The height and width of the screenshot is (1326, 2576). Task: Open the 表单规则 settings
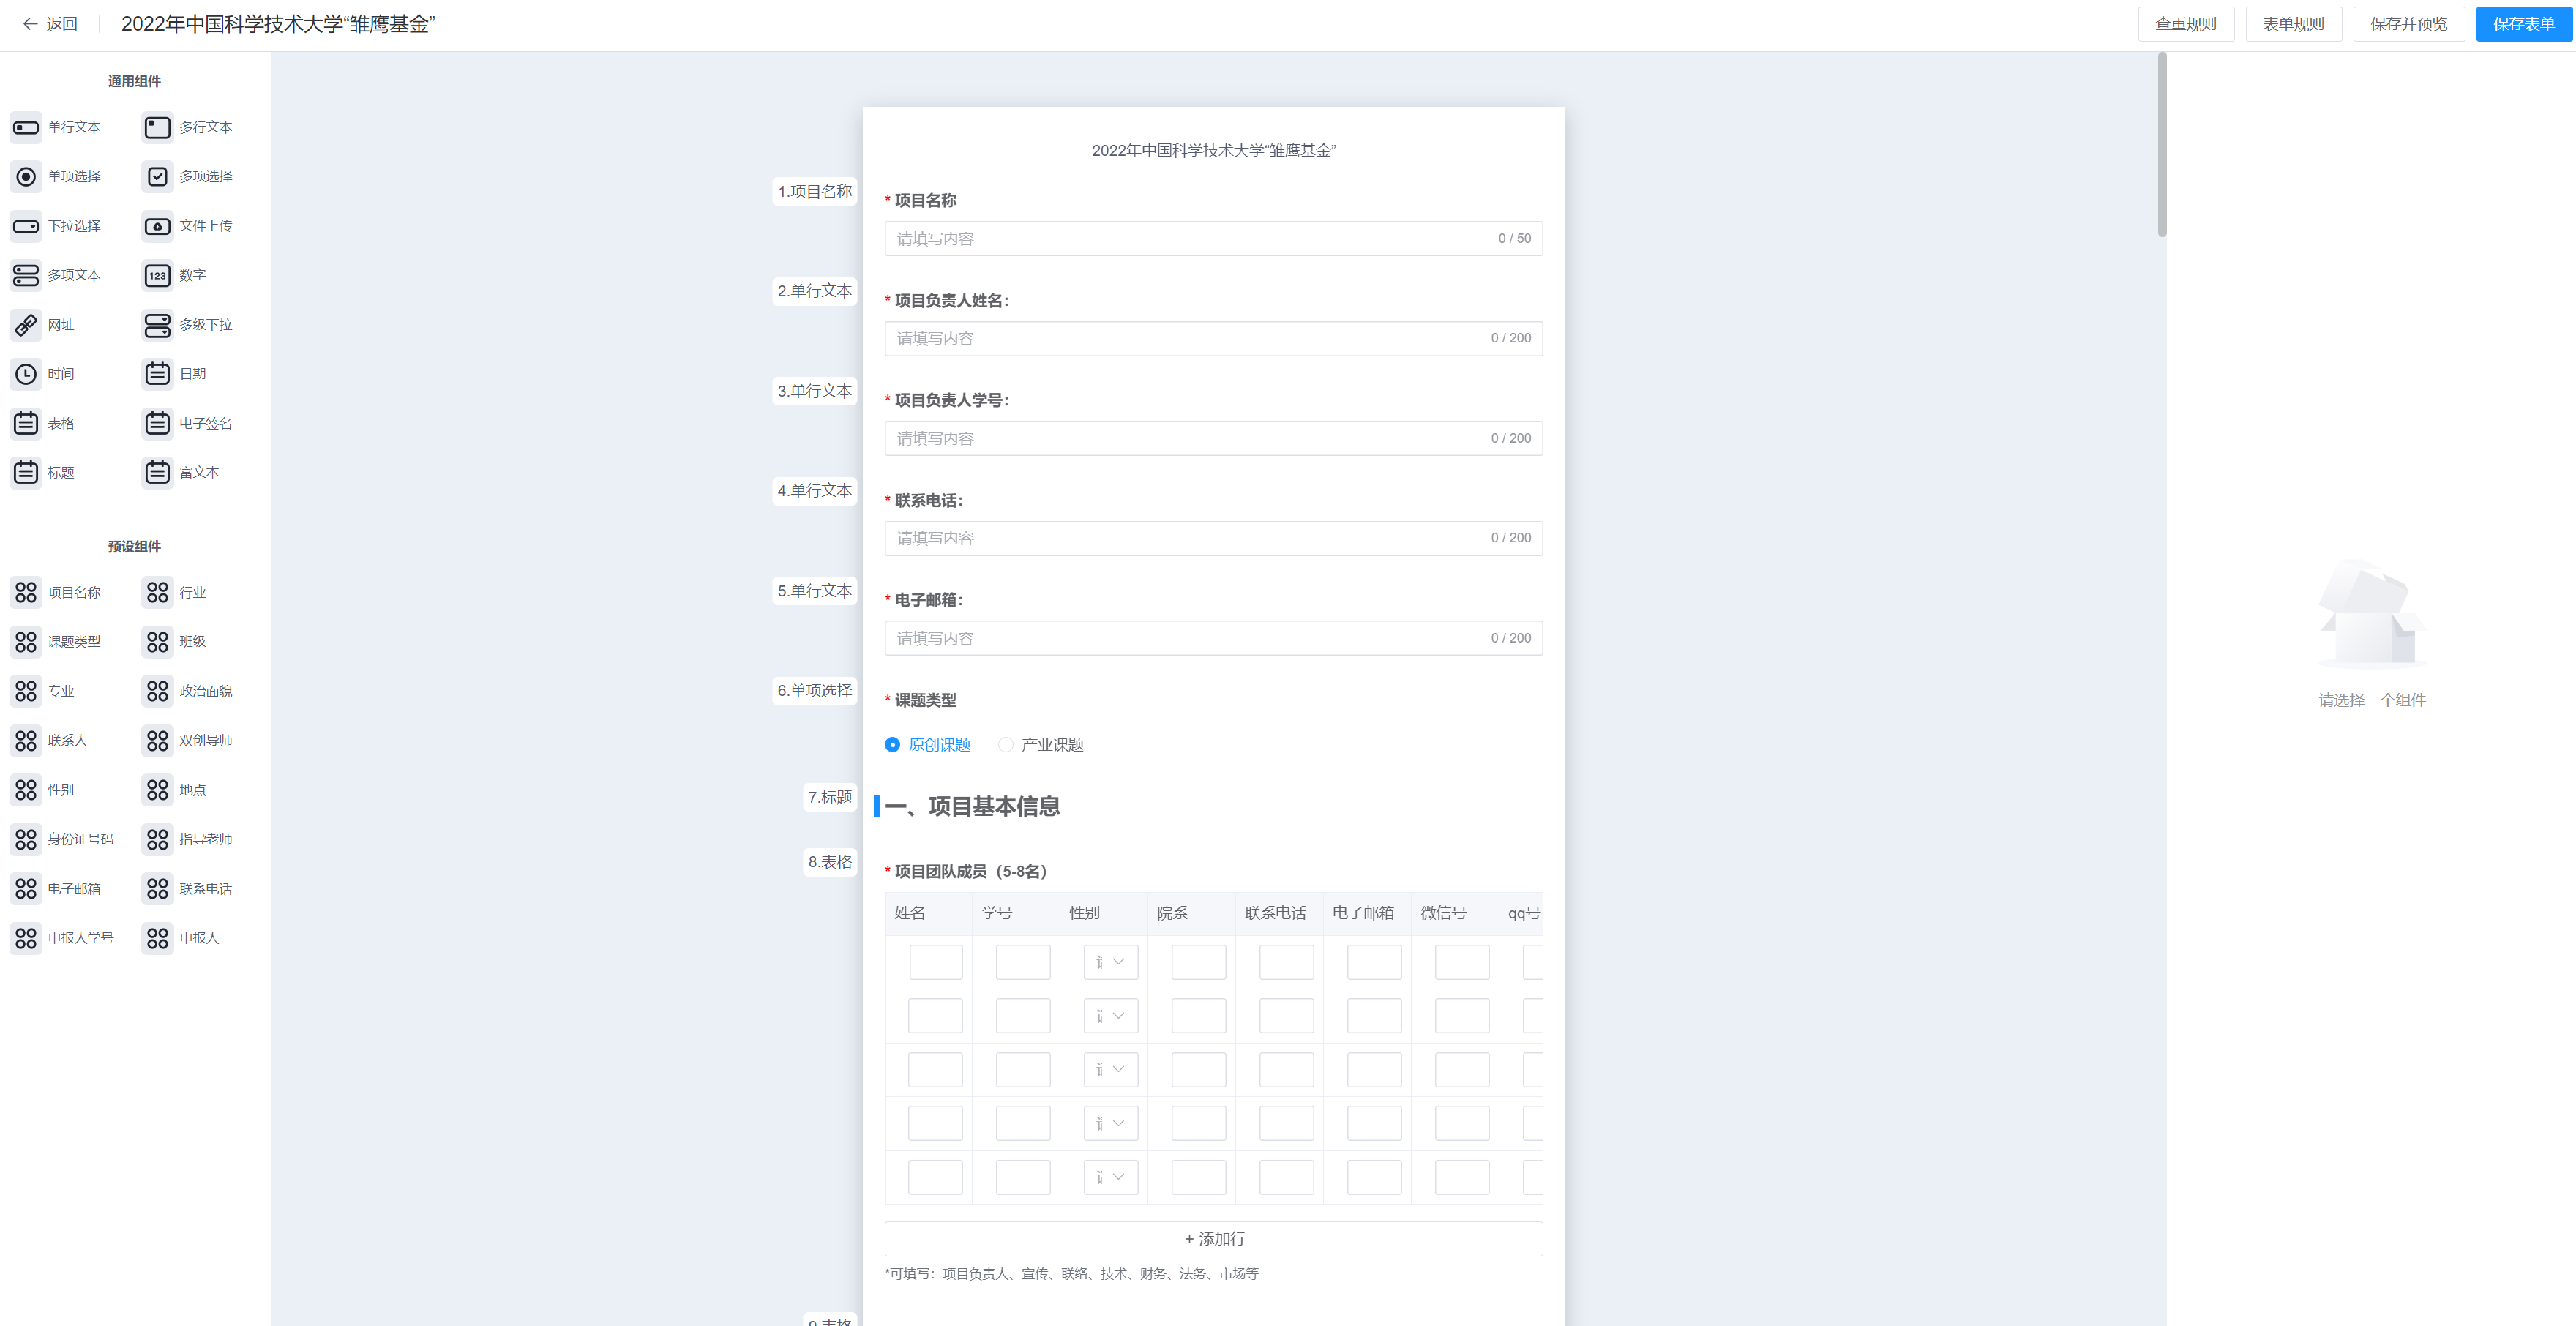2294,24
